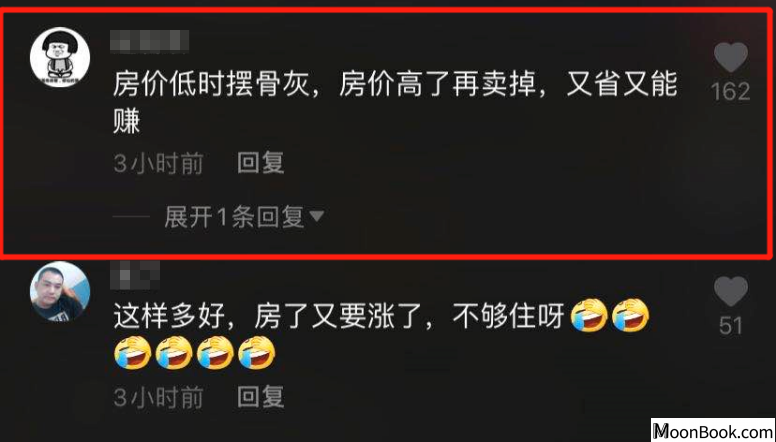Click the 162 like count number
The image size is (776, 442).
point(730,92)
